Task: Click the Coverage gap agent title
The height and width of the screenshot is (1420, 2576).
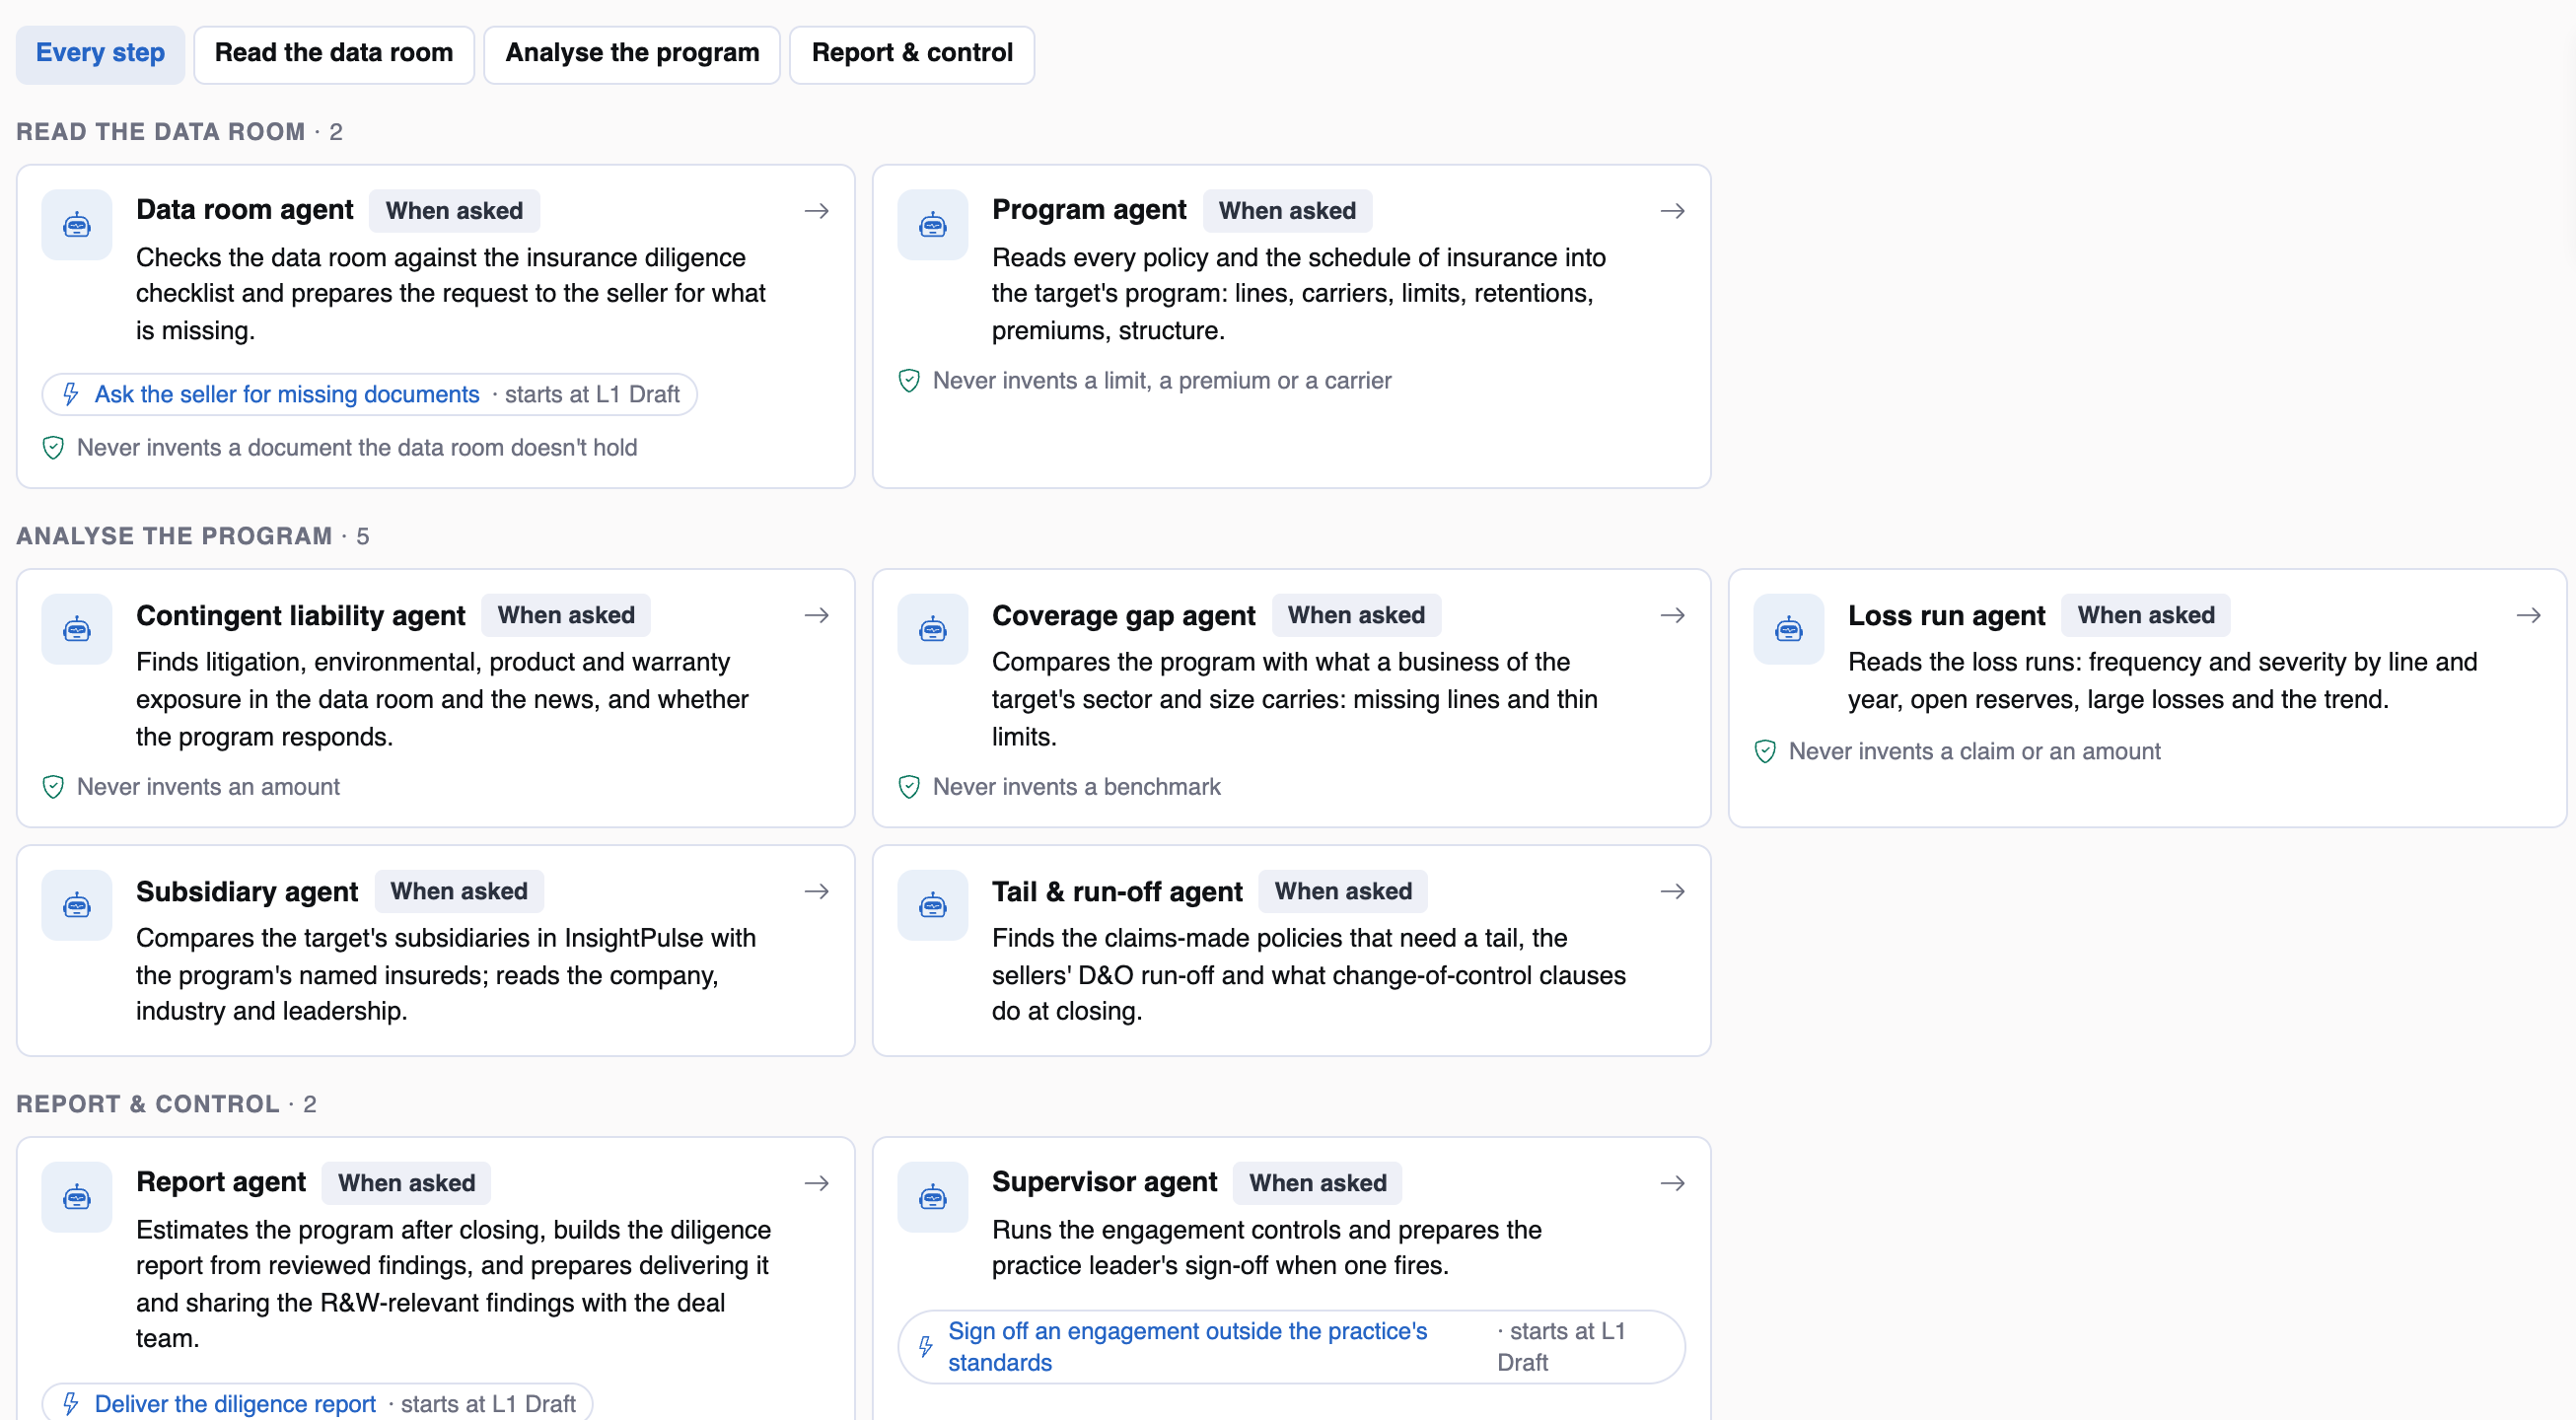Action: point(1123,615)
